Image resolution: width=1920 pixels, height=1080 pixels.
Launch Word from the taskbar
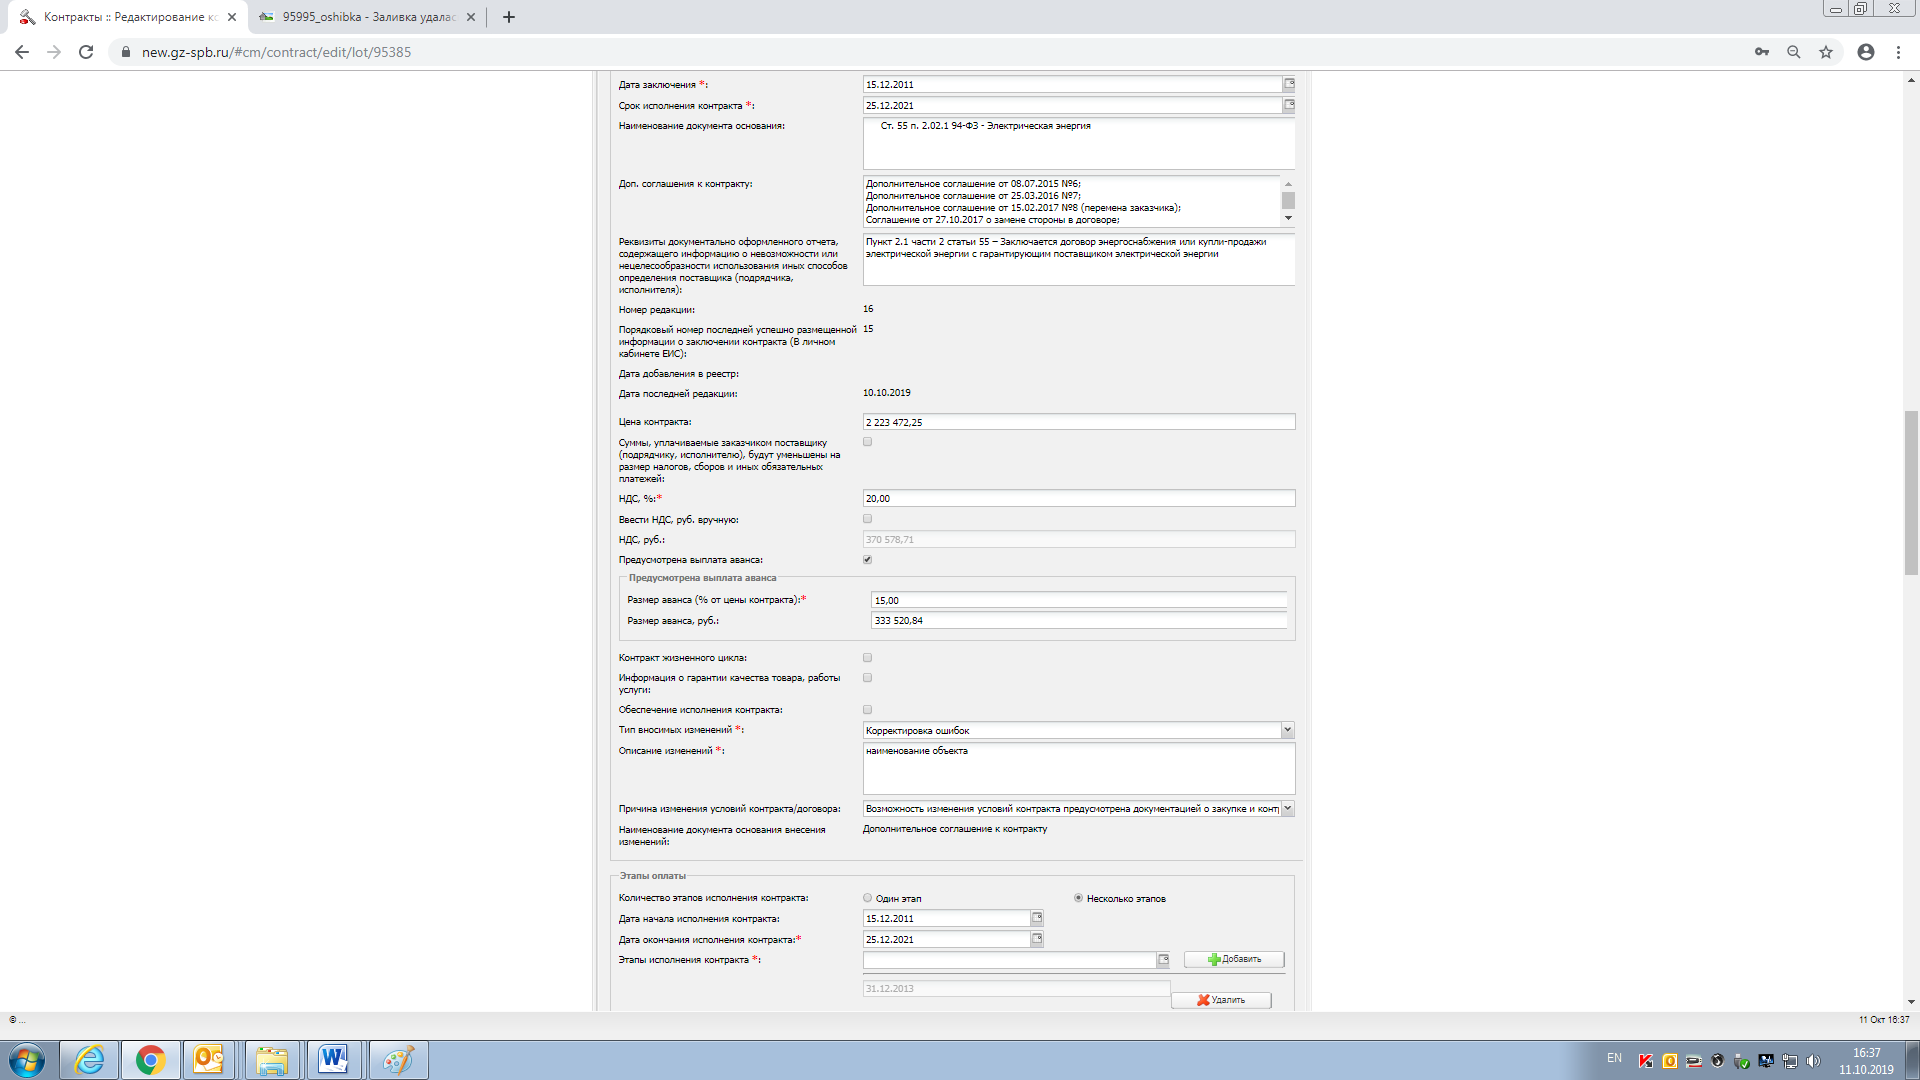click(333, 1060)
